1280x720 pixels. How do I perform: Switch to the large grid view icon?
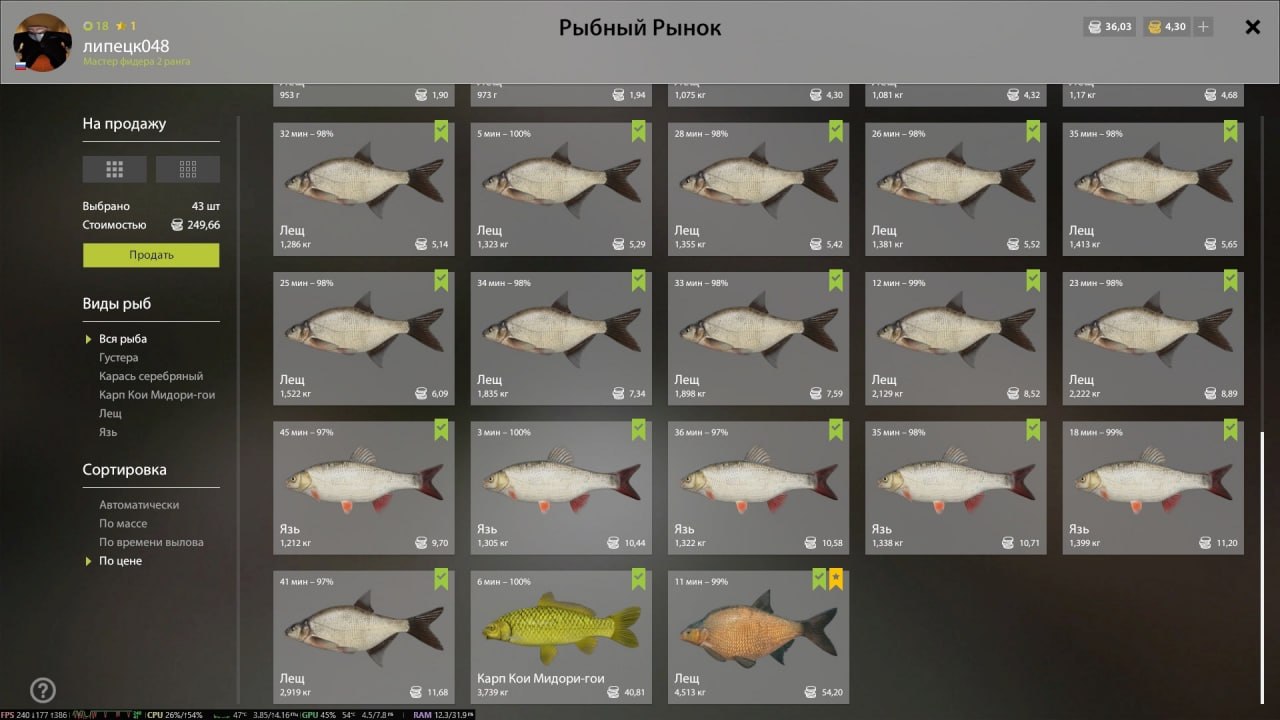click(114, 169)
